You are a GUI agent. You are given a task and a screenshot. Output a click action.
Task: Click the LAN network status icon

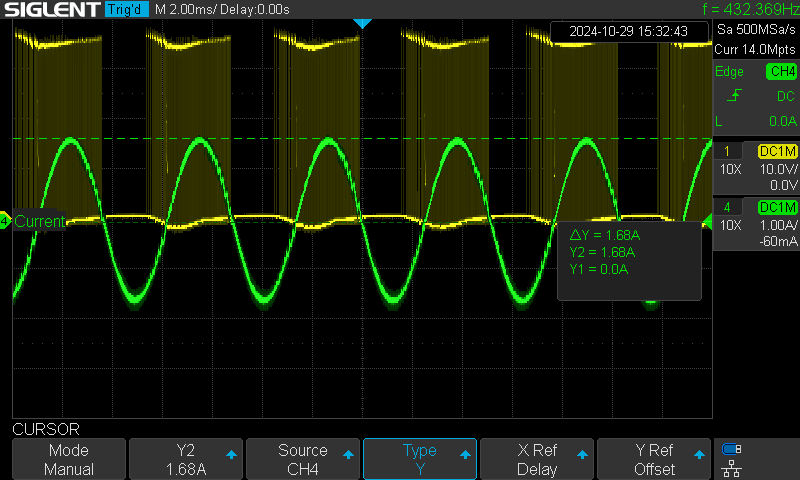(x=732, y=468)
